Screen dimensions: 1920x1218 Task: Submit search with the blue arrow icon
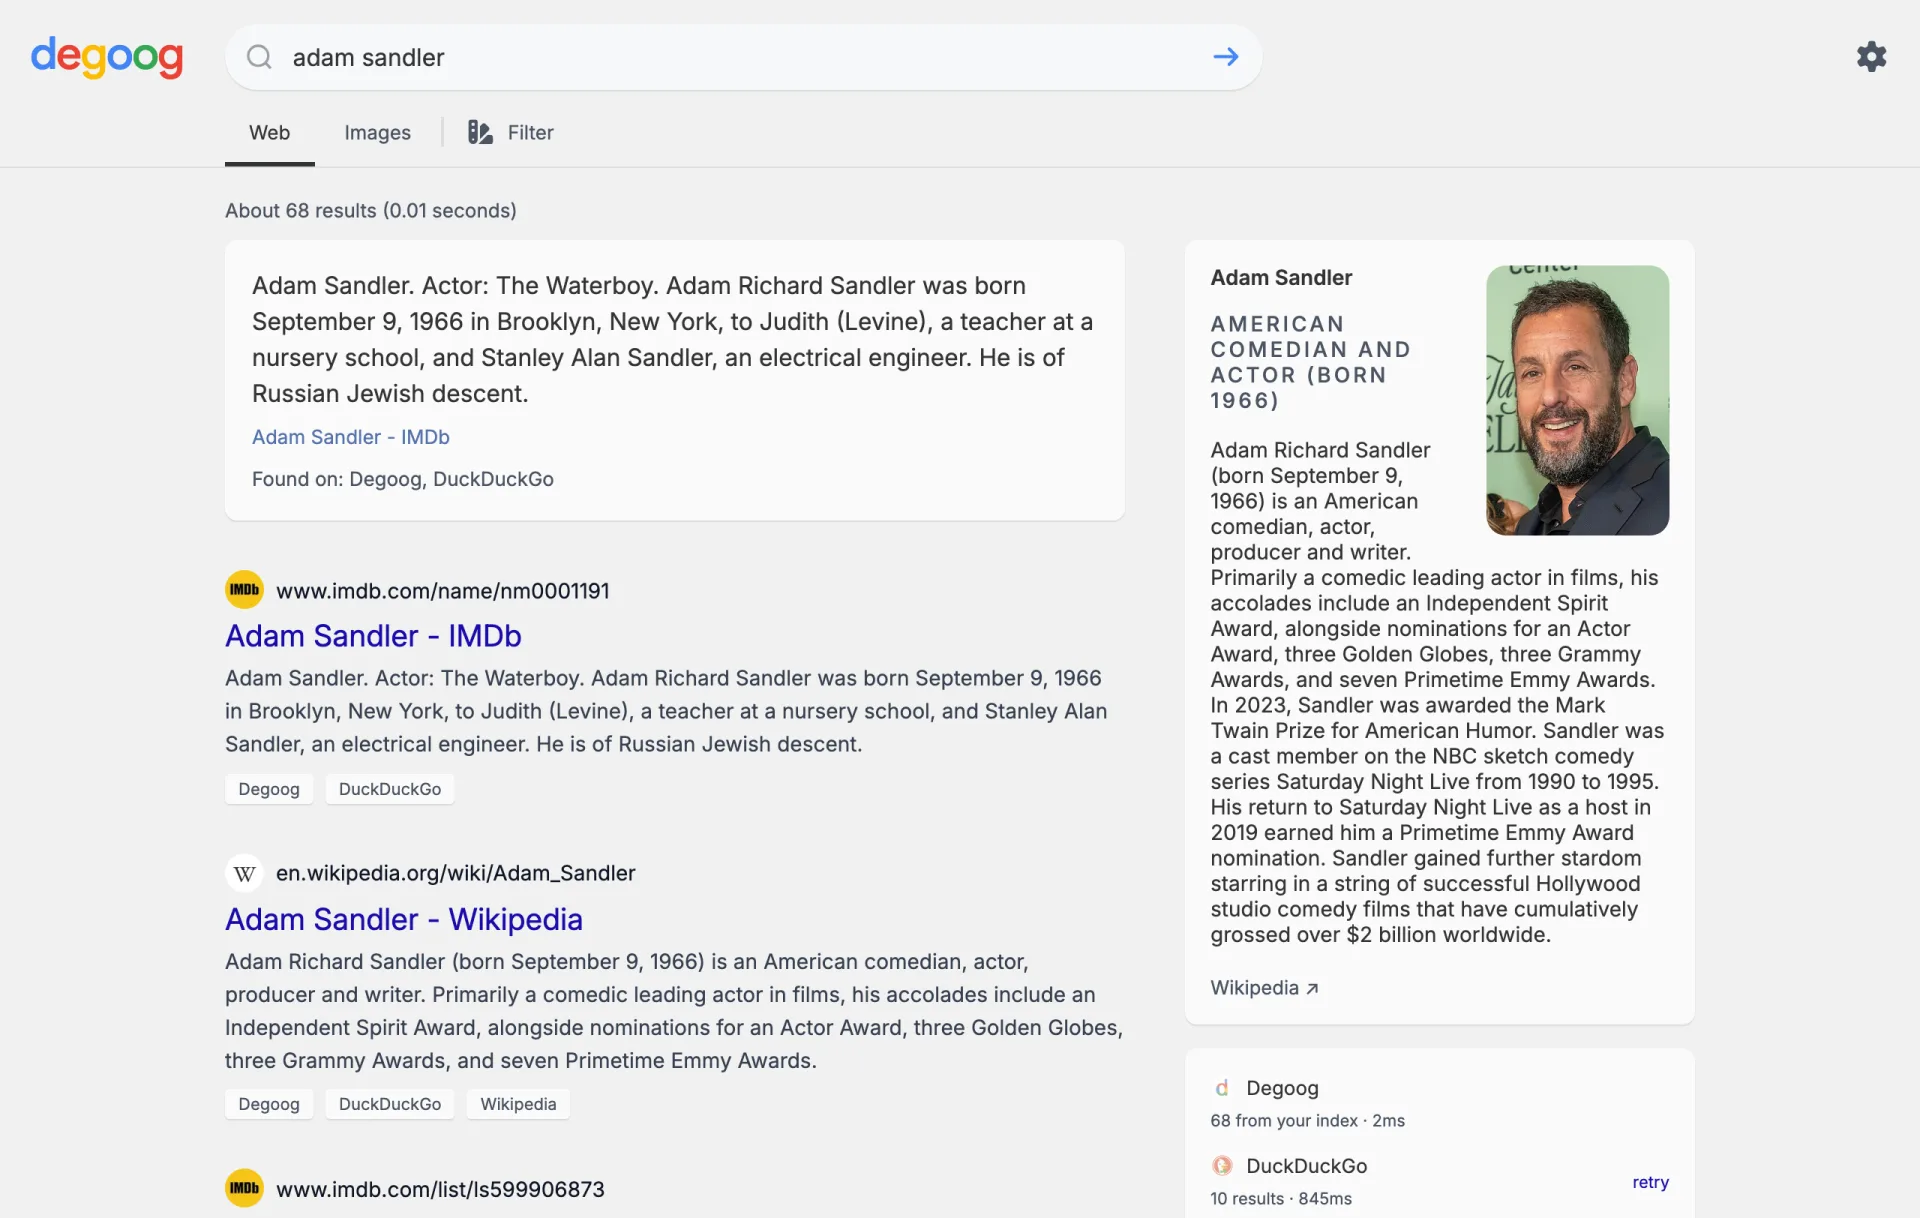click(1226, 57)
